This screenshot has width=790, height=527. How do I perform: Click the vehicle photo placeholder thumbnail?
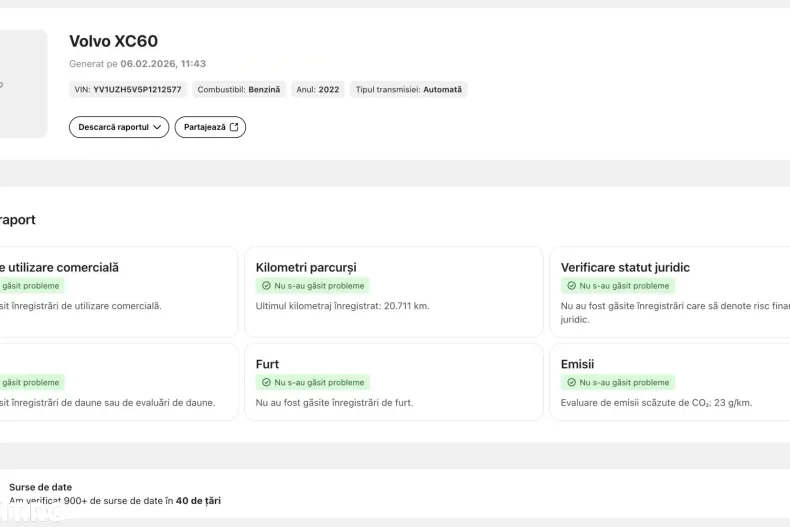pyautogui.click(x=20, y=84)
